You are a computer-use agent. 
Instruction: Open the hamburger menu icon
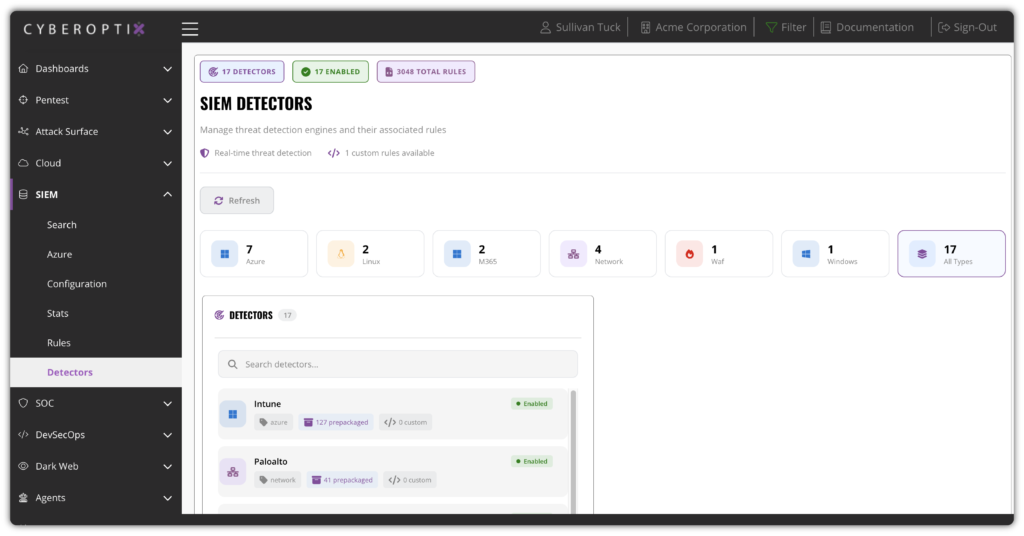(190, 28)
